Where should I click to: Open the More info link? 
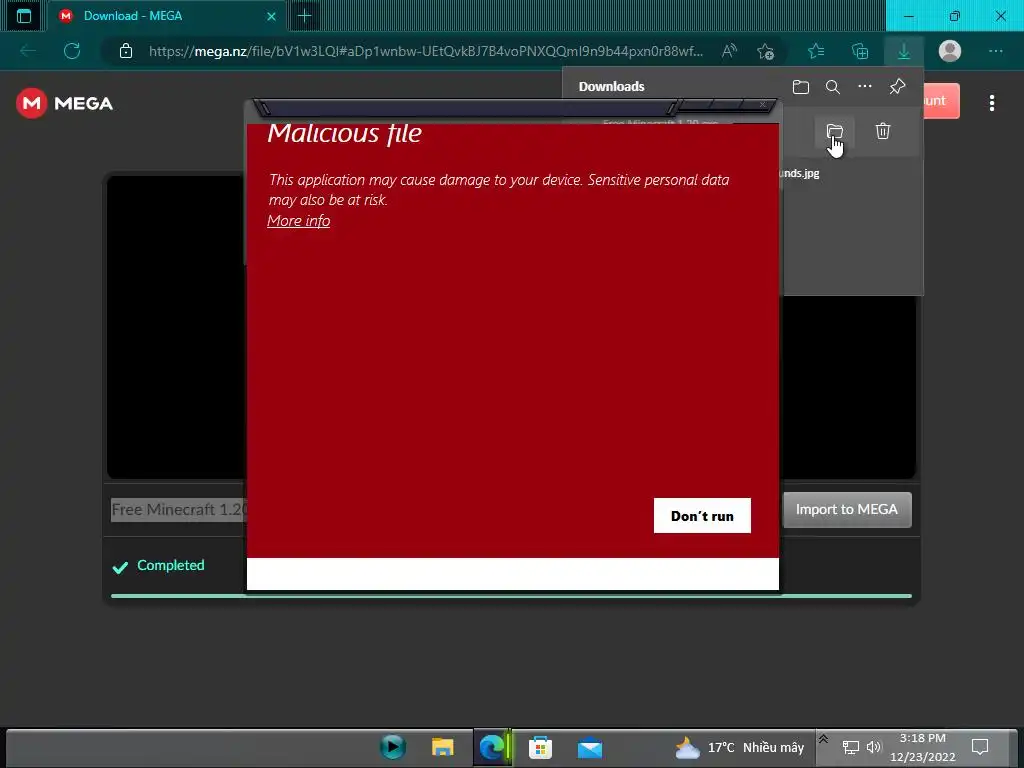coord(298,221)
